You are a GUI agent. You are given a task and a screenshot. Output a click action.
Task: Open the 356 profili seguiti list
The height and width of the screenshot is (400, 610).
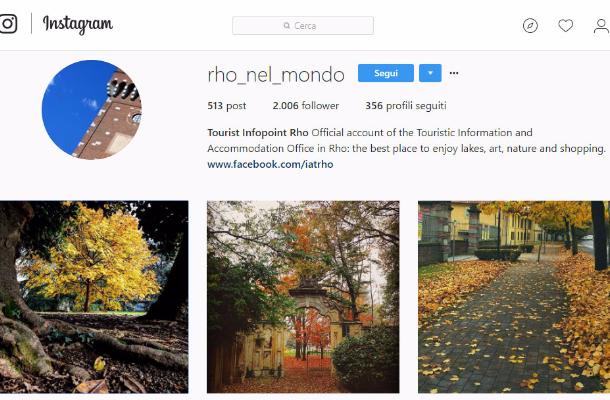[x=406, y=106]
